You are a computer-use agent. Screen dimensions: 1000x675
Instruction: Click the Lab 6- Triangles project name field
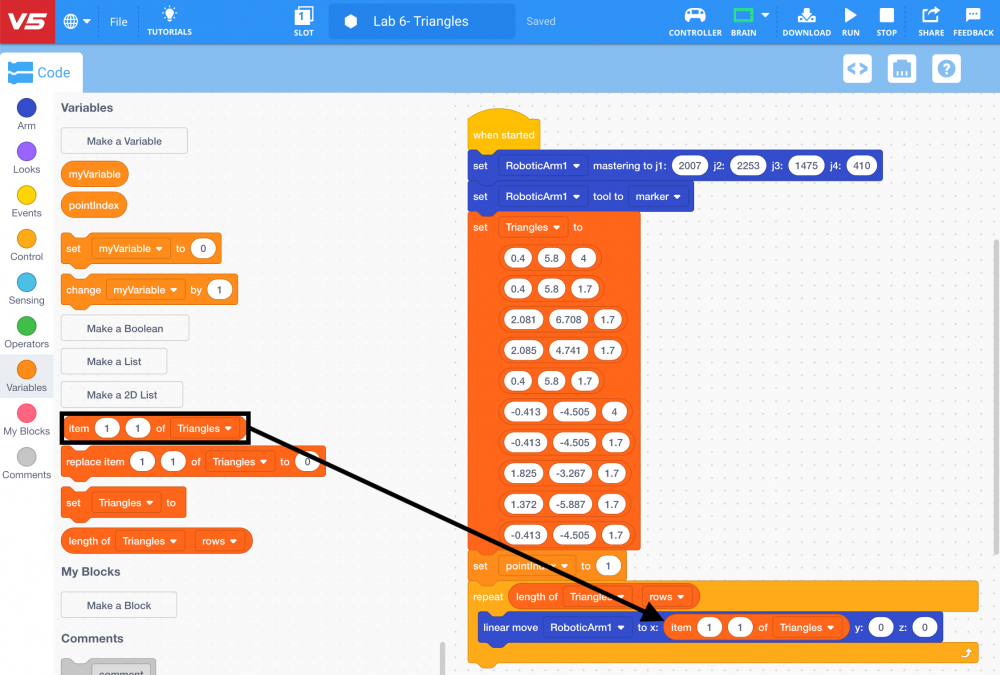(421, 20)
